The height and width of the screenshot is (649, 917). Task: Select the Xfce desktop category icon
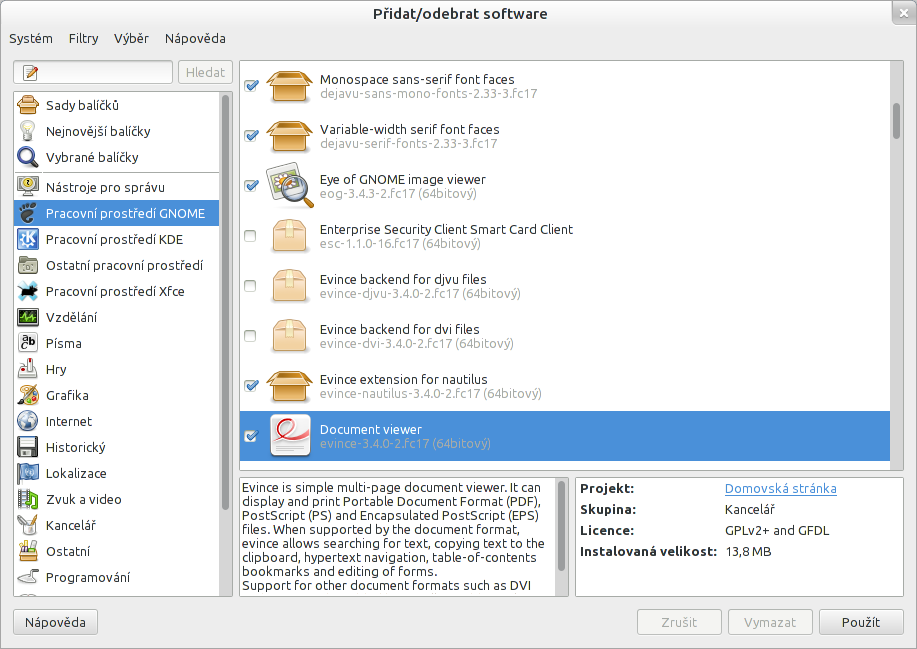pyautogui.click(x=28, y=291)
